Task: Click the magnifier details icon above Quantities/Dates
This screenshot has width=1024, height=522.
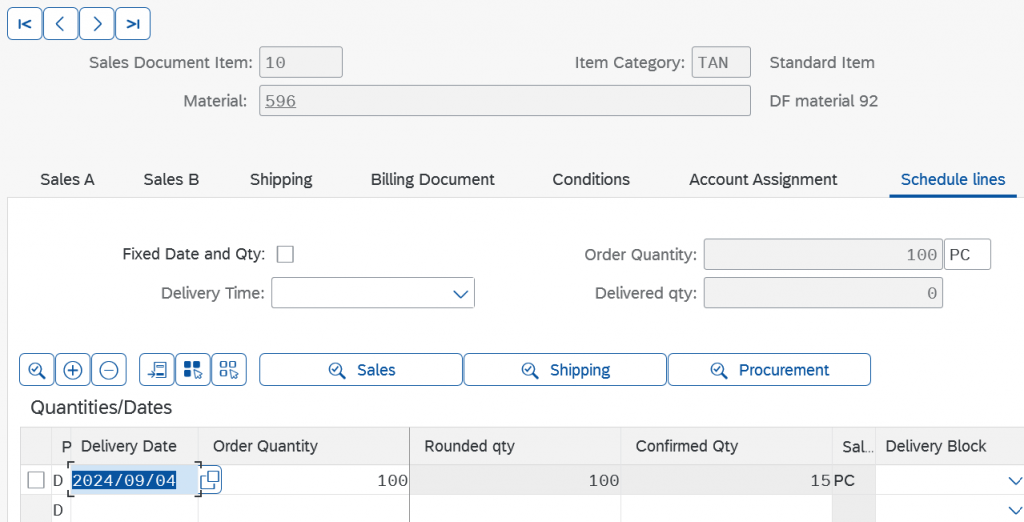Action: (x=37, y=370)
